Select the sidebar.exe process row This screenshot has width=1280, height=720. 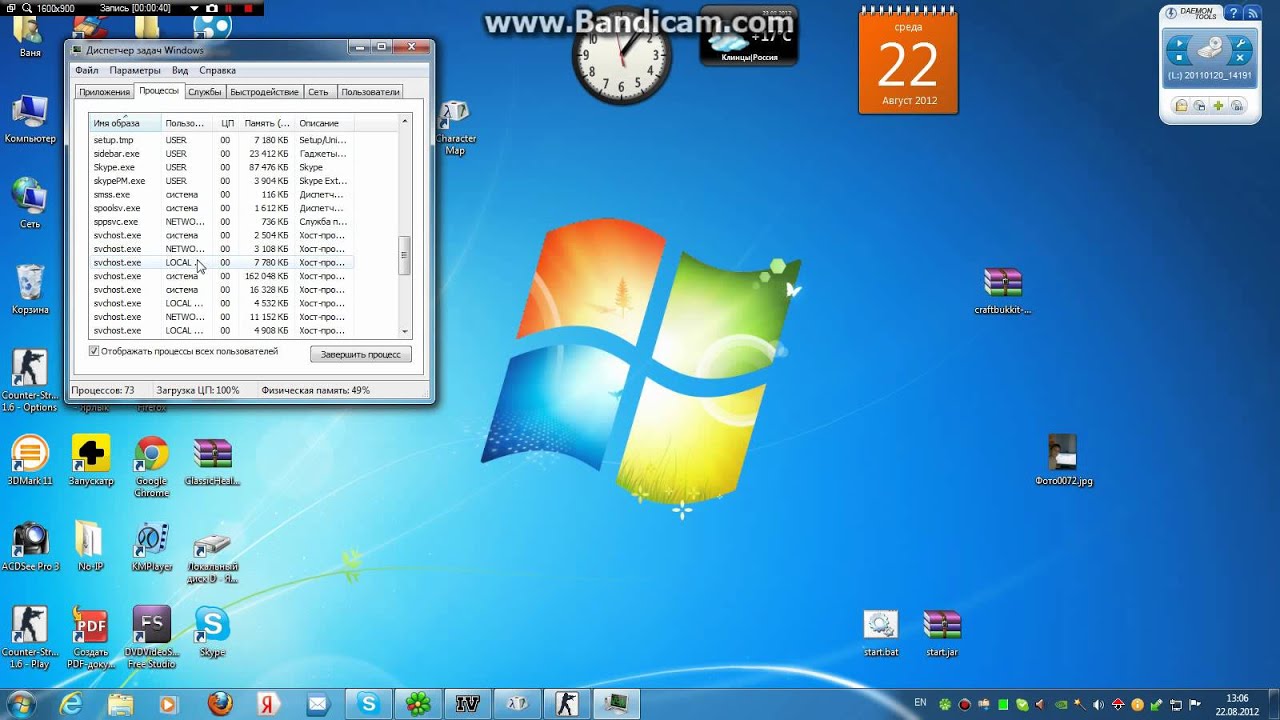coord(221,154)
